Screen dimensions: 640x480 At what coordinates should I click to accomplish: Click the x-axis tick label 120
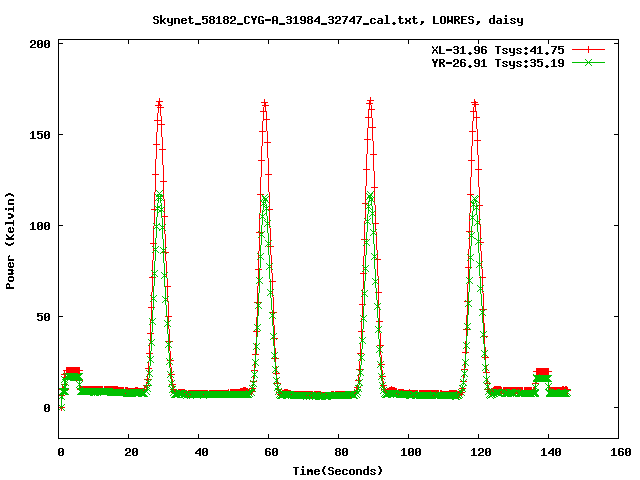481,452
